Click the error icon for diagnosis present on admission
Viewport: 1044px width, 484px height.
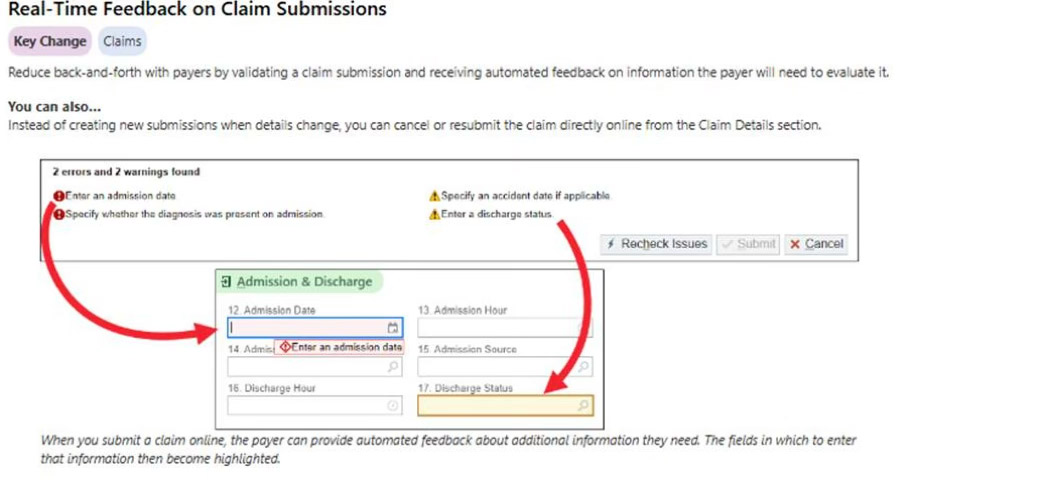(x=59, y=214)
